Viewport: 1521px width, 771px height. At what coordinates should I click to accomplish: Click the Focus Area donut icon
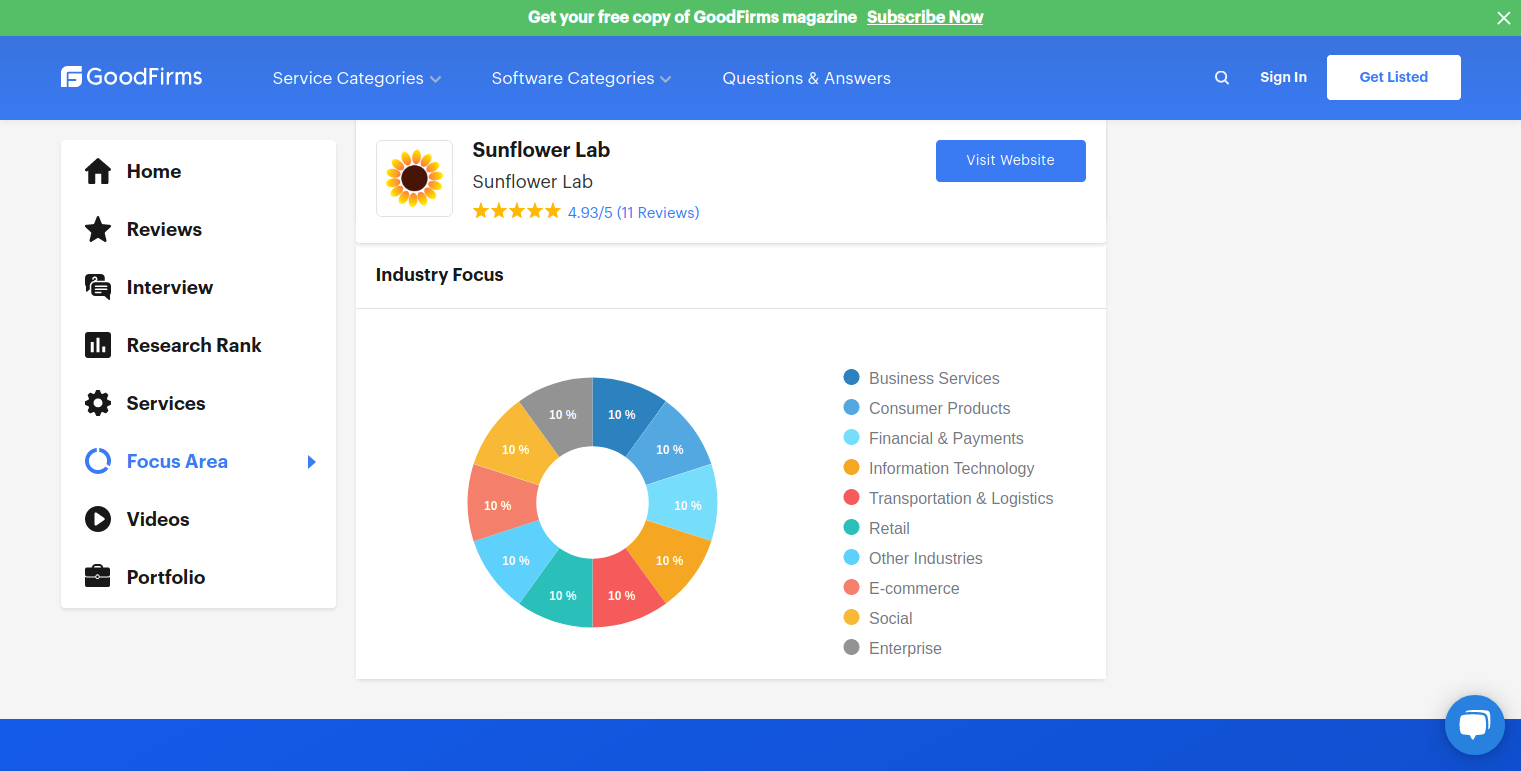pos(98,461)
